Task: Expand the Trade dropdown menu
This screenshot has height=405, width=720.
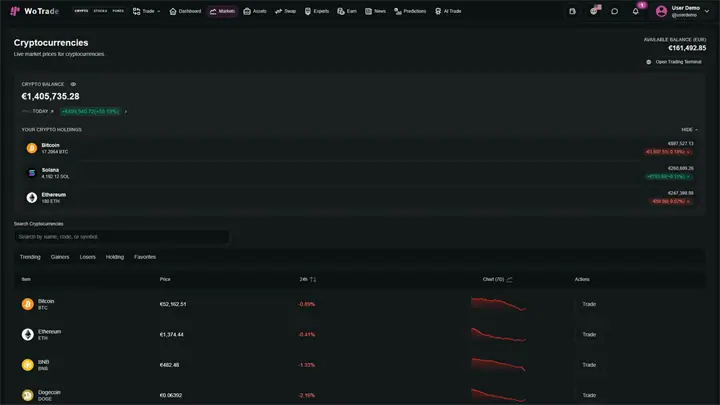Action: coord(146,11)
